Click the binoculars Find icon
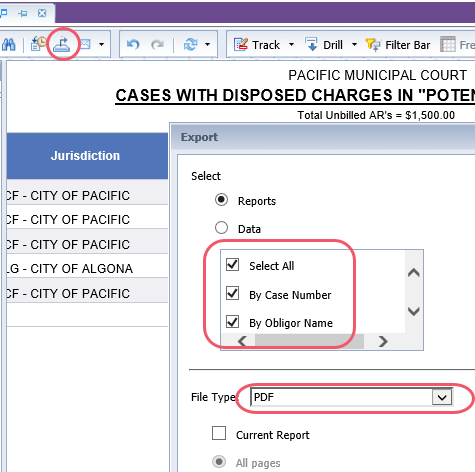Image resolution: width=475 pixels, height=472 pixels. [x=8, y=44]
